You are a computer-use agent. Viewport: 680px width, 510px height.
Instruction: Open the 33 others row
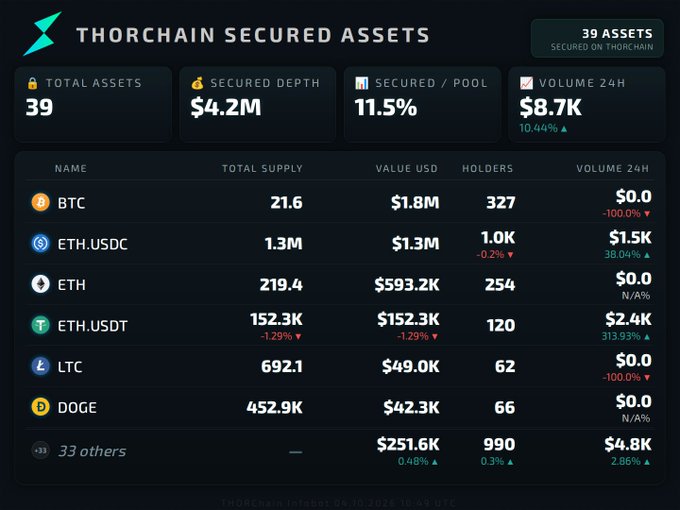(x=340, y=451)
